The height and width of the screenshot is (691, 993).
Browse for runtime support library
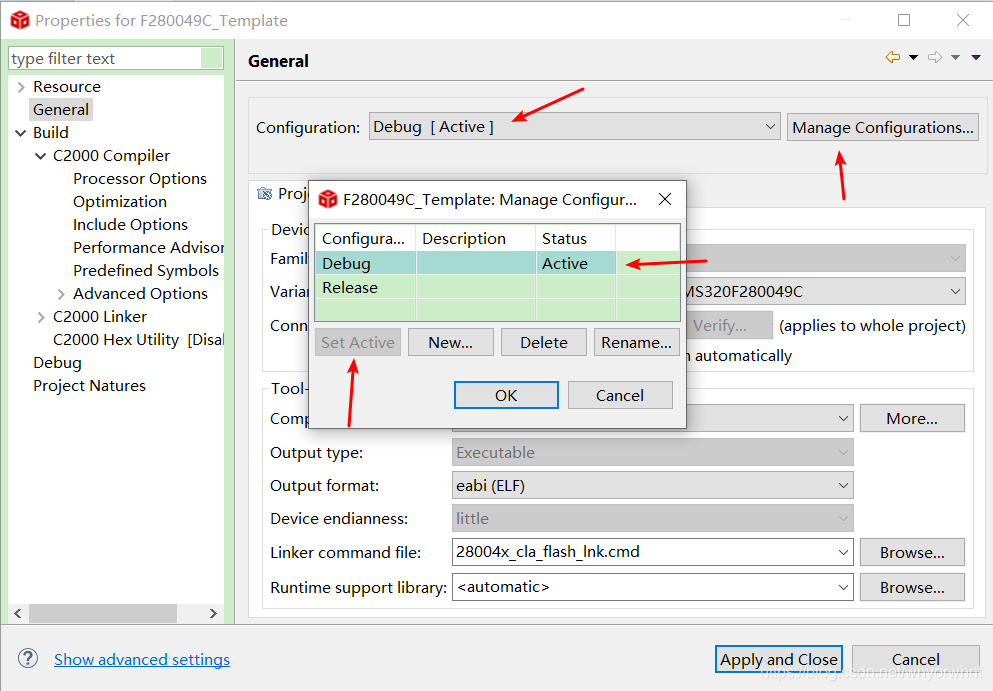coord(912,587)
